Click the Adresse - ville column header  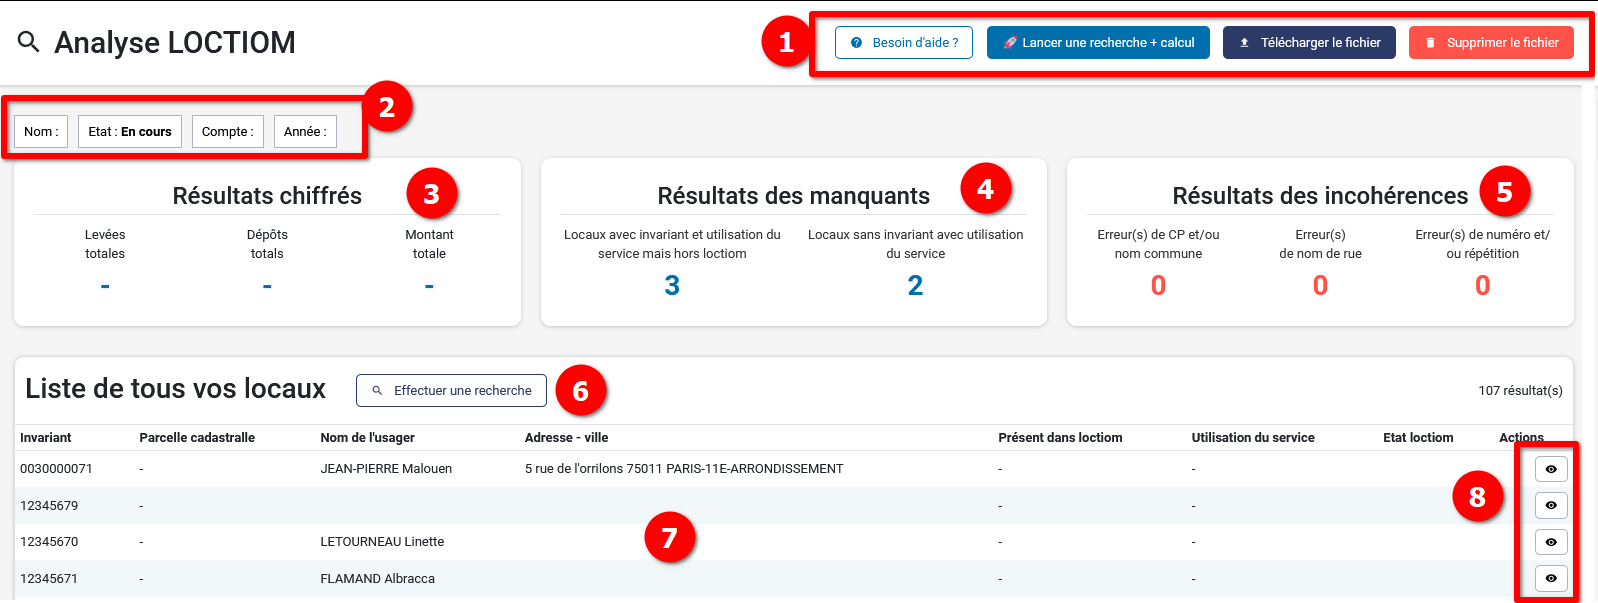click(566, 438)
